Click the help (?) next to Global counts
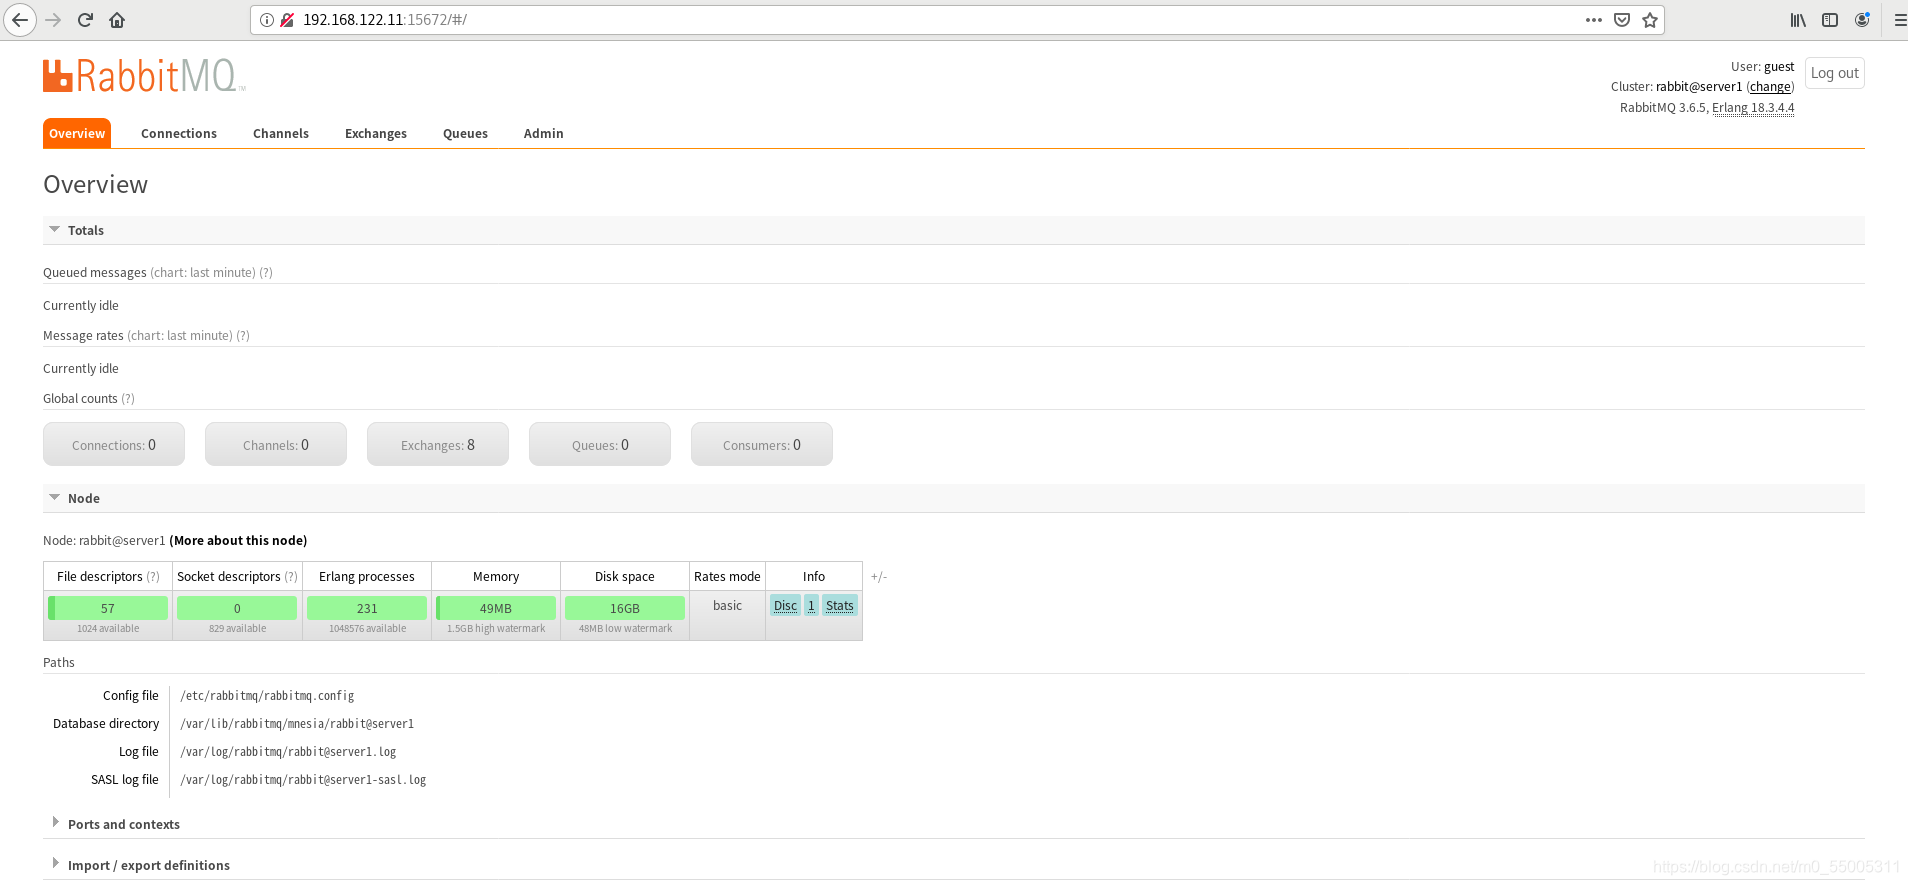 tap(128, 398)
